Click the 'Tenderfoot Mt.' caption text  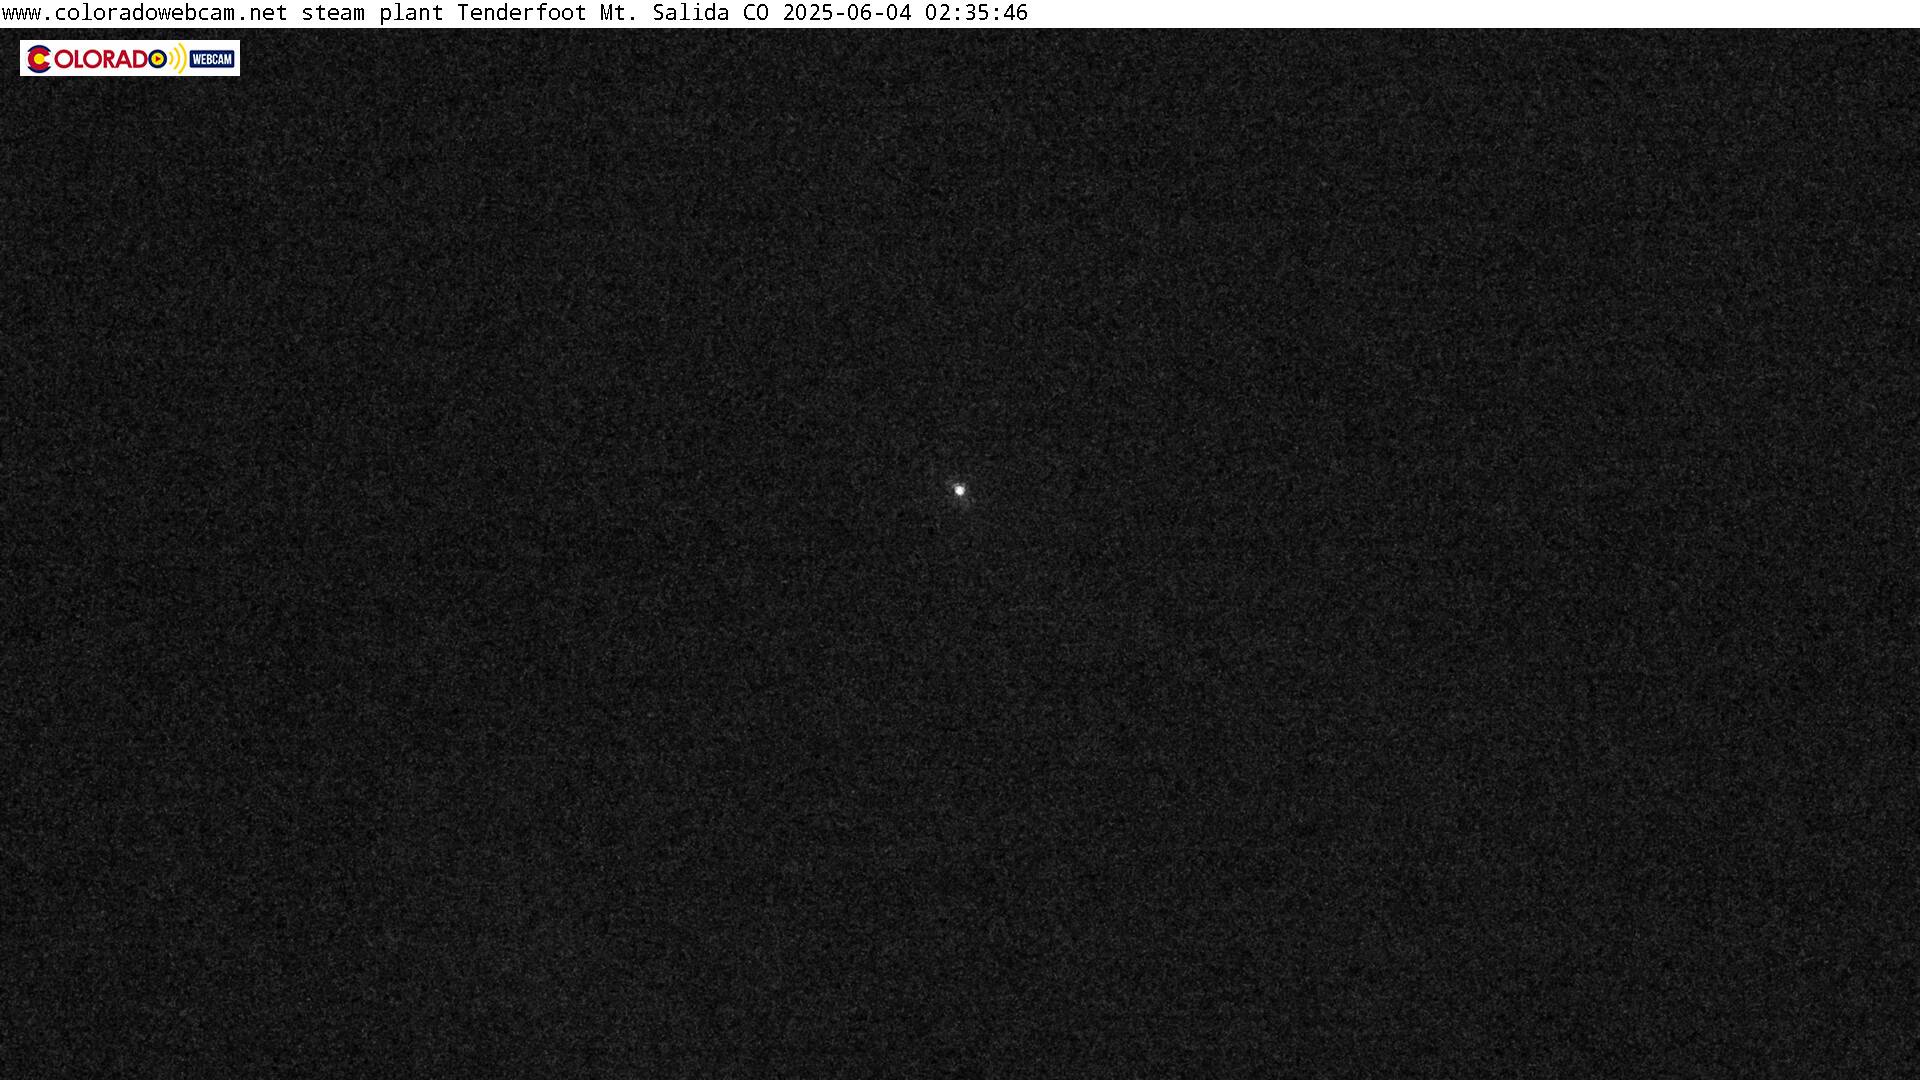pyautogui.click(x=548, y=13)
